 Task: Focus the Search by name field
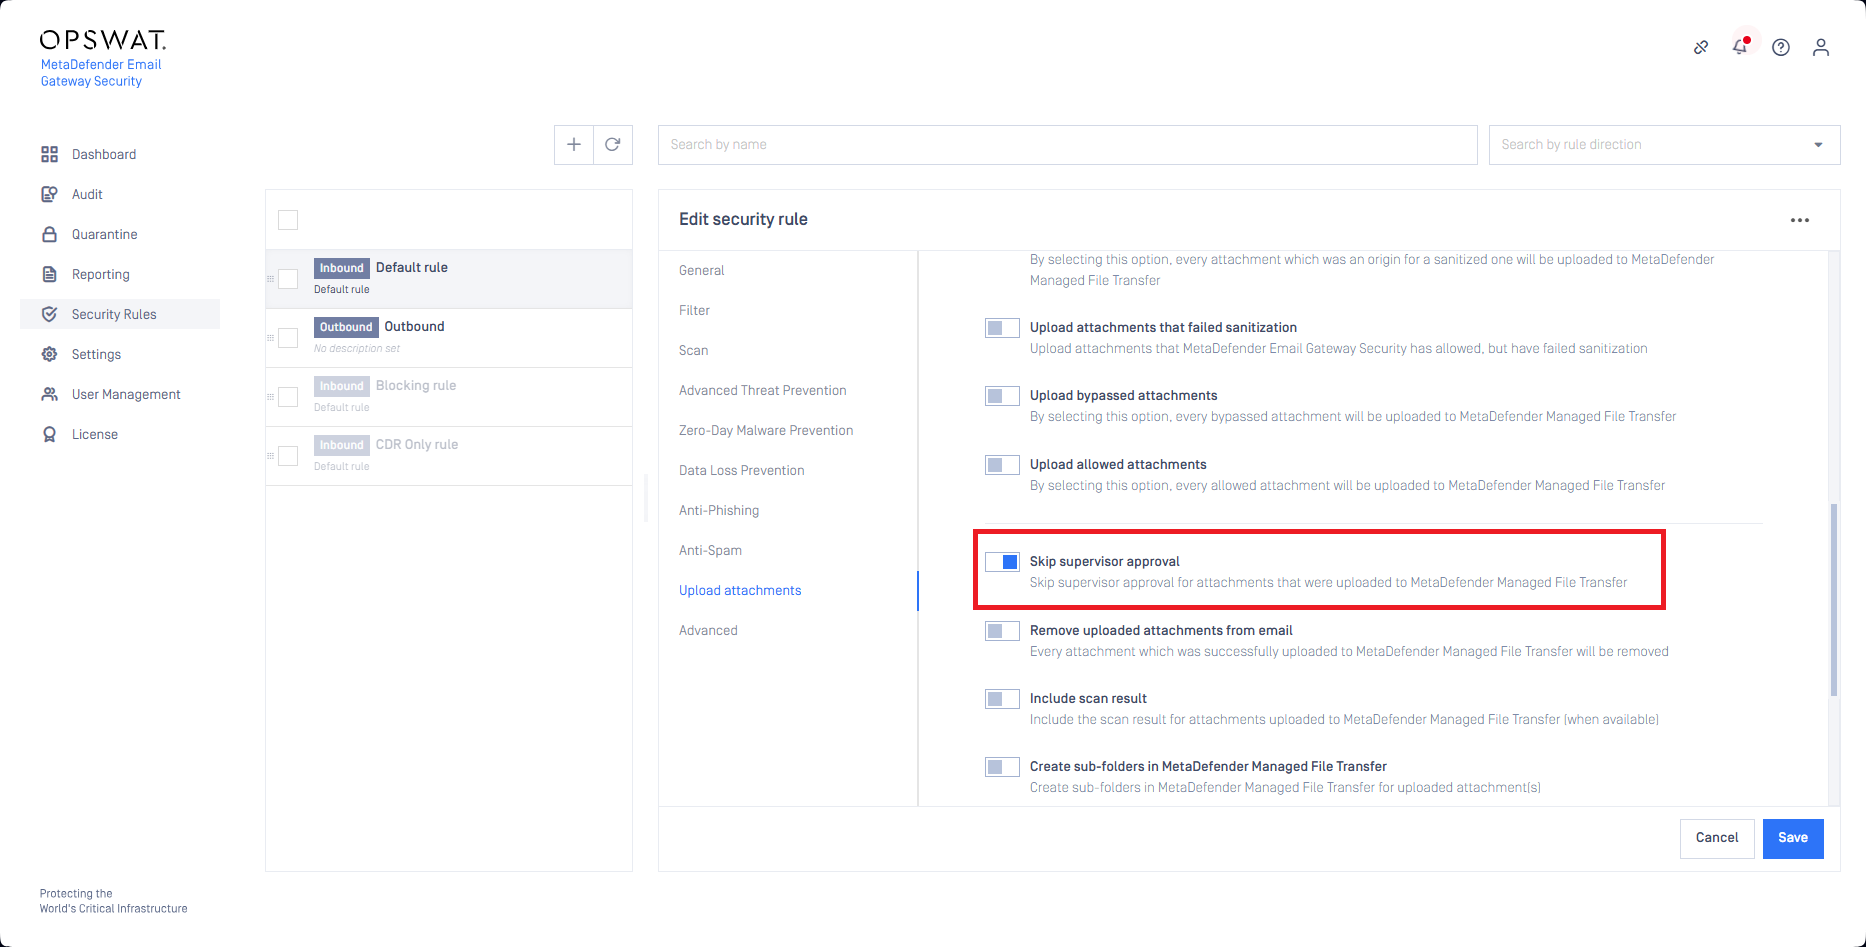click(x=1067, y=145)
